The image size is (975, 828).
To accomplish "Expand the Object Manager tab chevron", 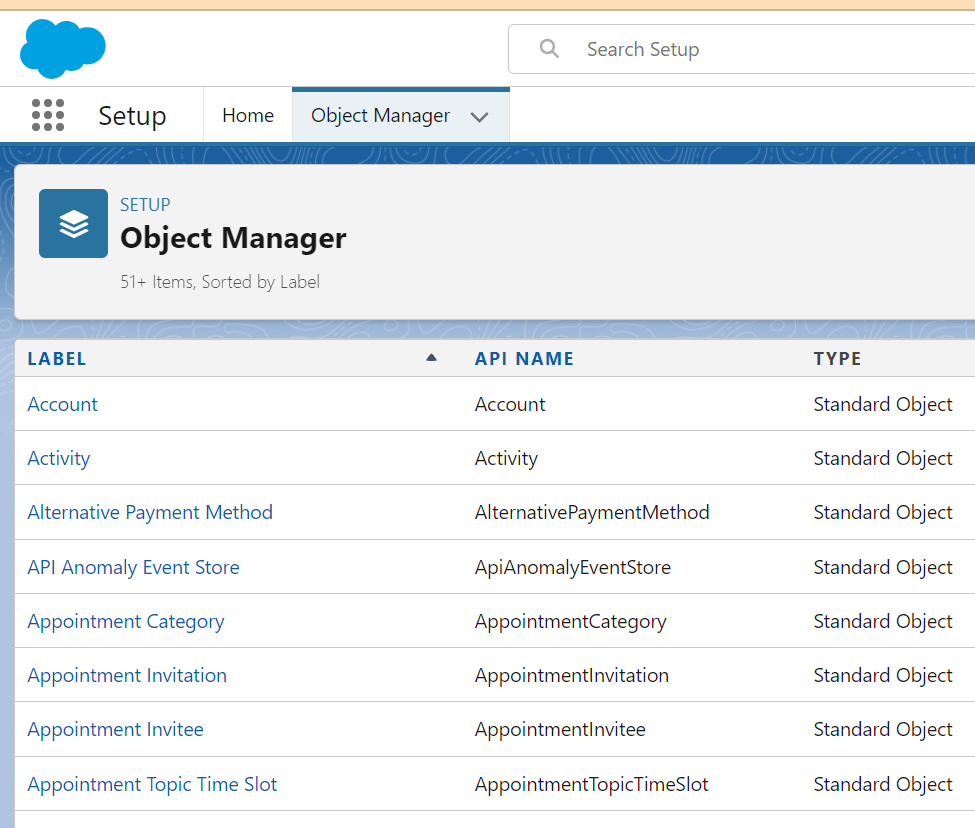I will pos(479,116).
